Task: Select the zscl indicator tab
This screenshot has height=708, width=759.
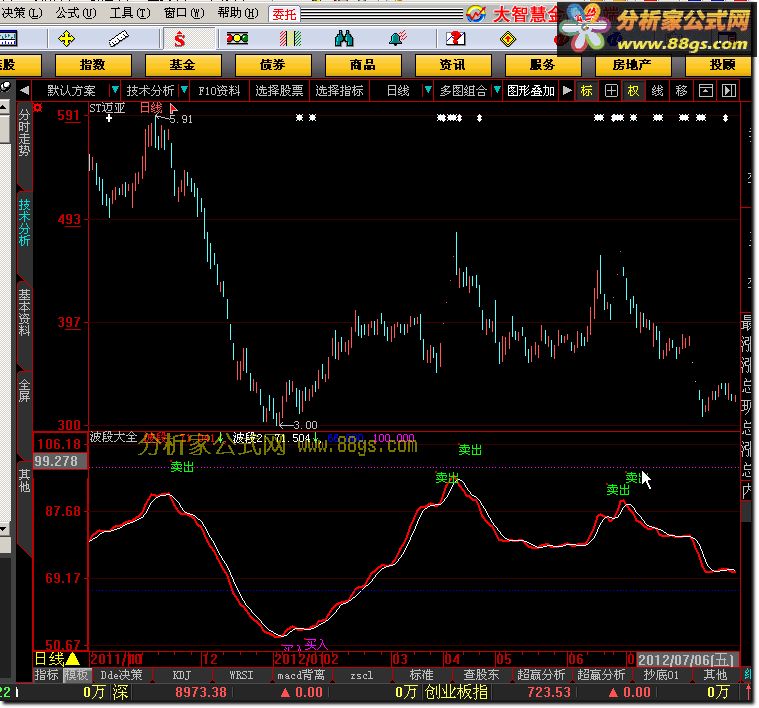Action: tap(362, 675)
